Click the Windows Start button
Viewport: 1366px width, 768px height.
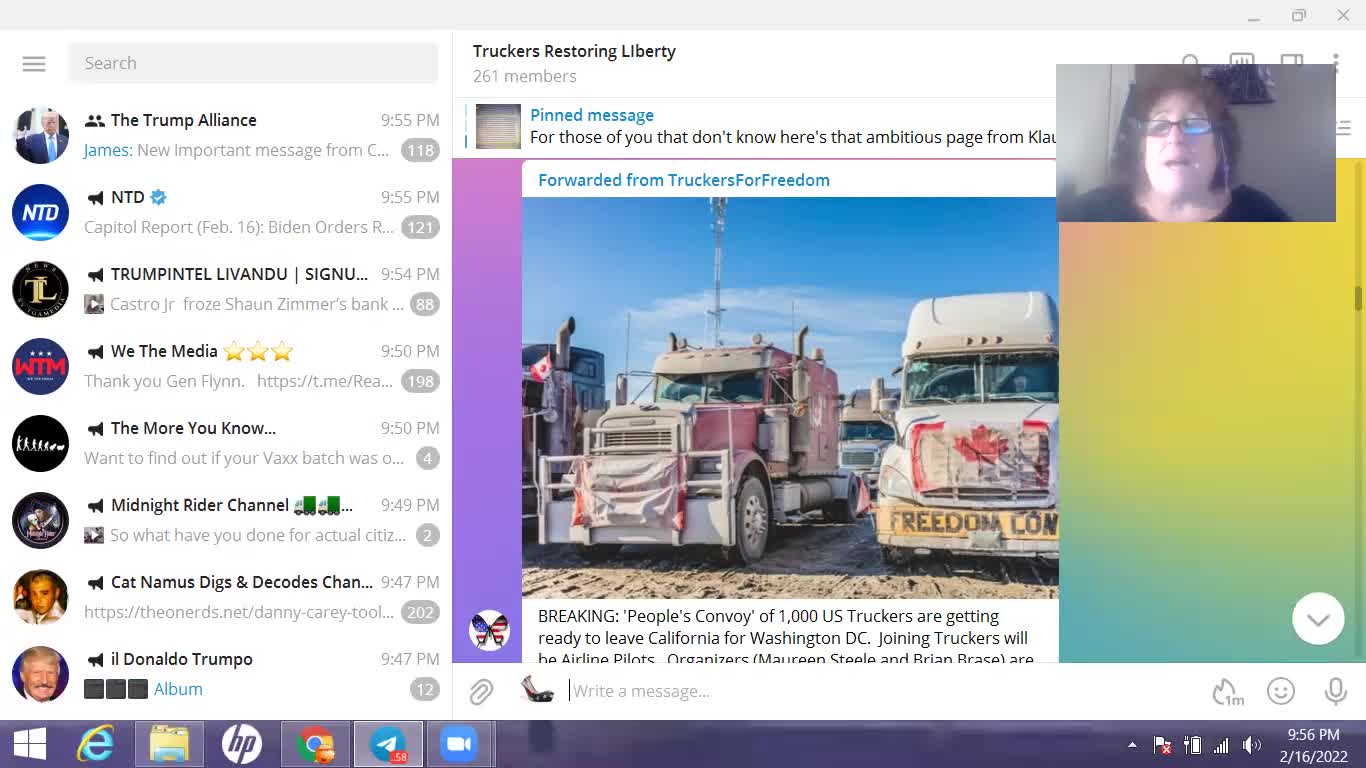point(30,744)
